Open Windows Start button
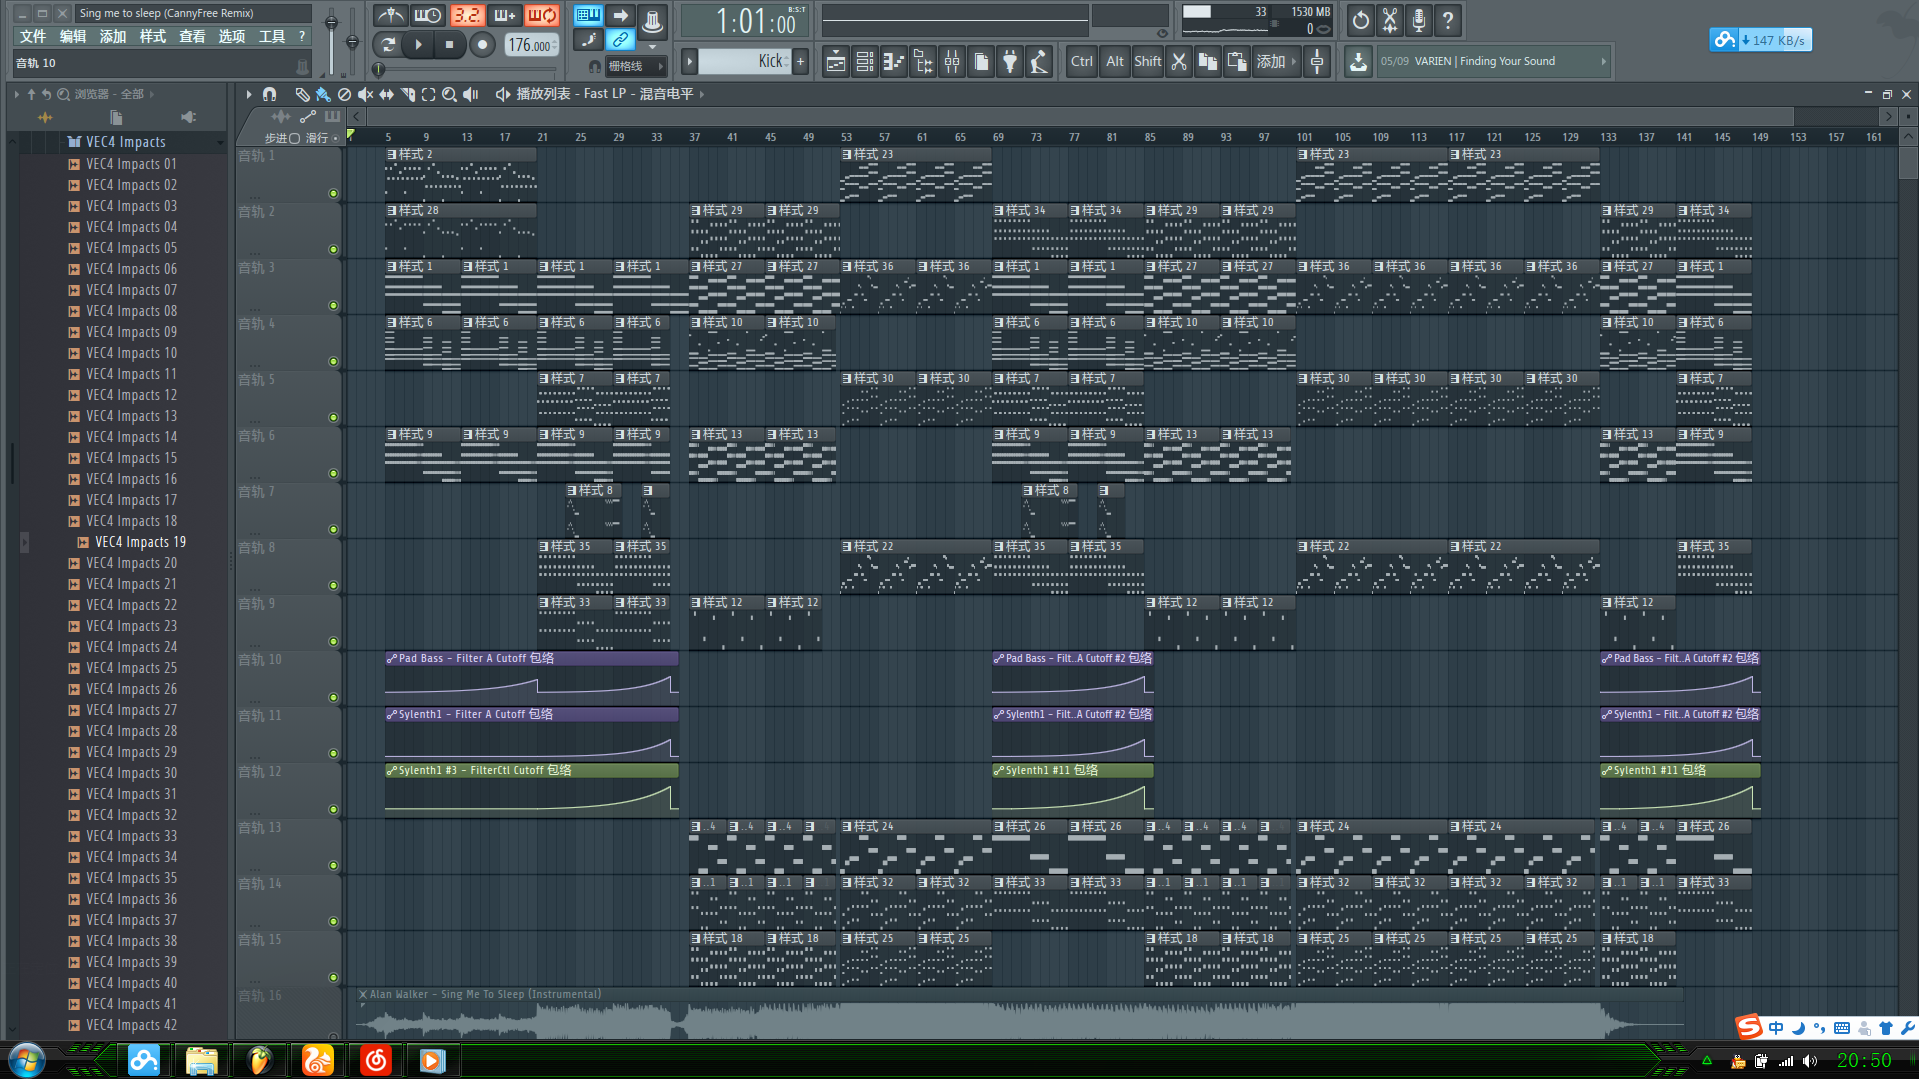This screenshot has width=1919, height=1079. (x=27, y=1060)
